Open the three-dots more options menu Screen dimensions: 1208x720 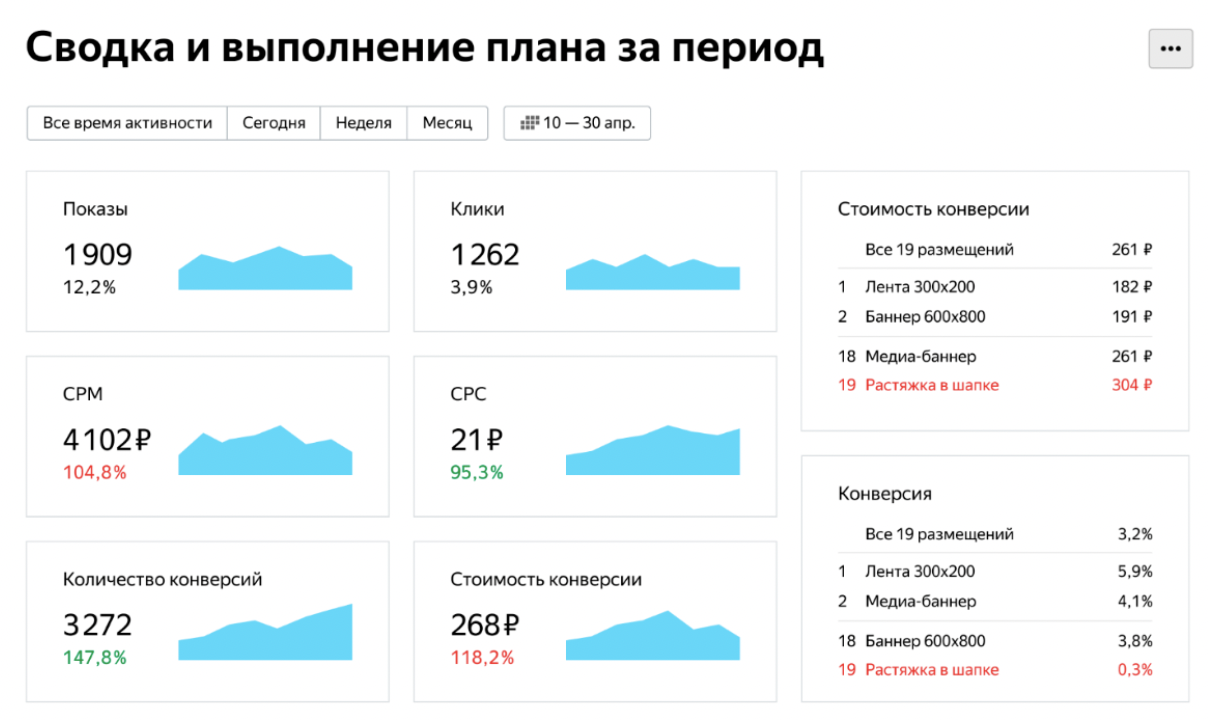1170,49
